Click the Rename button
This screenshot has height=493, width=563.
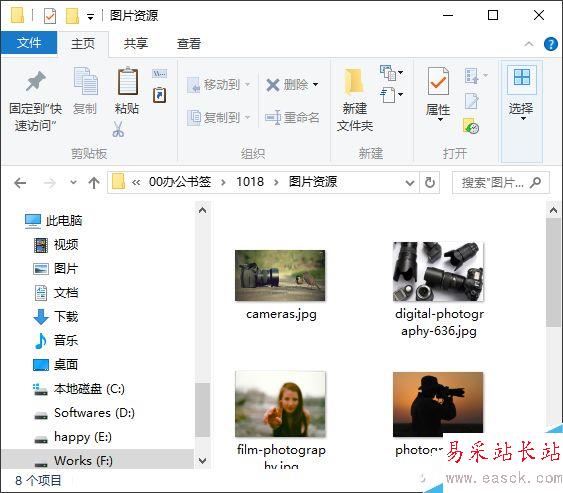point(292,117)
